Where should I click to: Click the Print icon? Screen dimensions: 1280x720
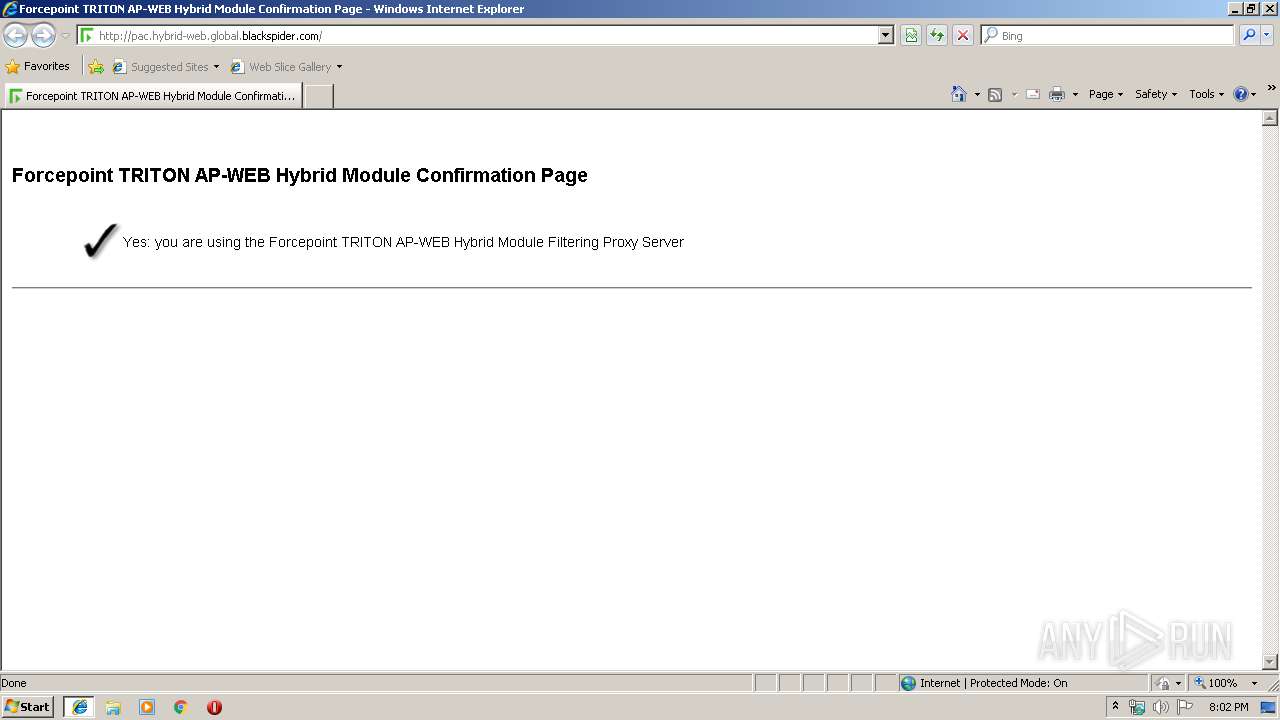pyautogui.click(x=1057, y=94)
